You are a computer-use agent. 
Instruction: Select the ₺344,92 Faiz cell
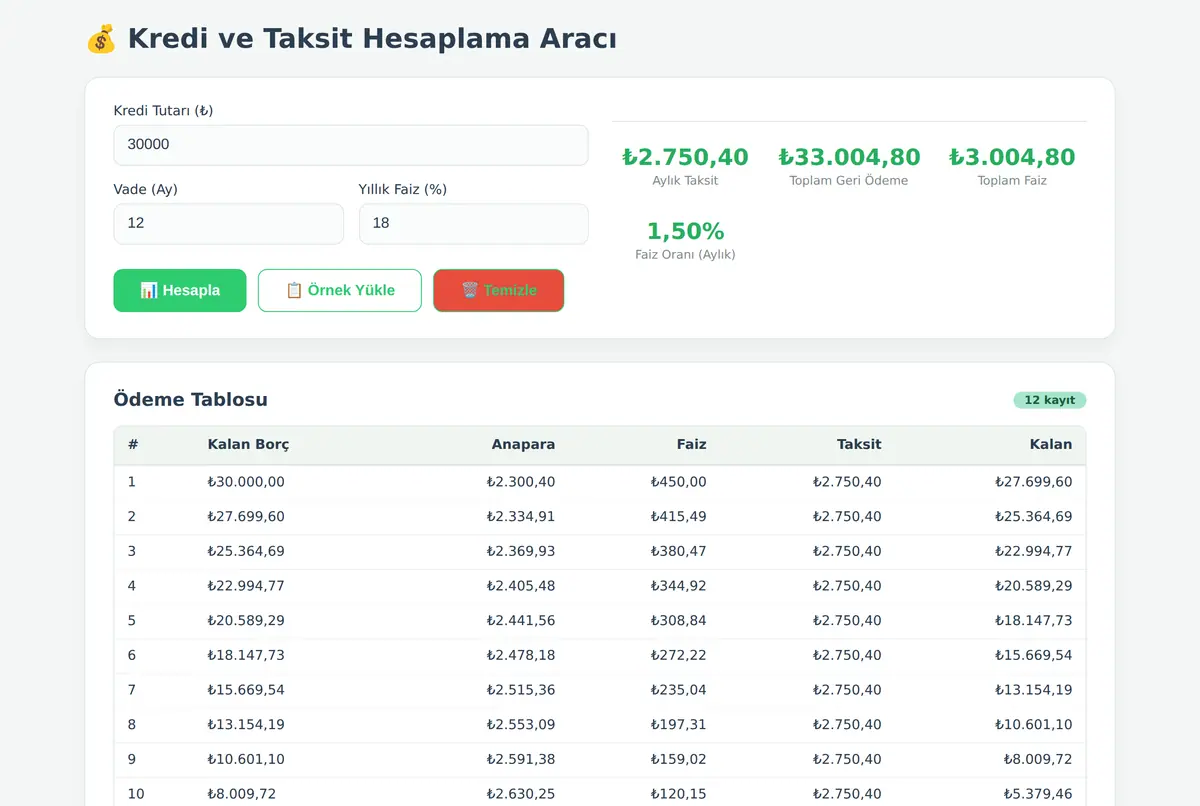coord(678,586)
